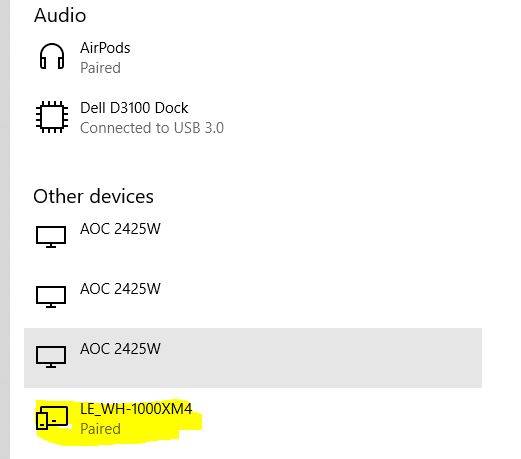Viewport: 521px width, 459px height.
Task: Click the Audio section heading
Action: click(x=60, y=15)
